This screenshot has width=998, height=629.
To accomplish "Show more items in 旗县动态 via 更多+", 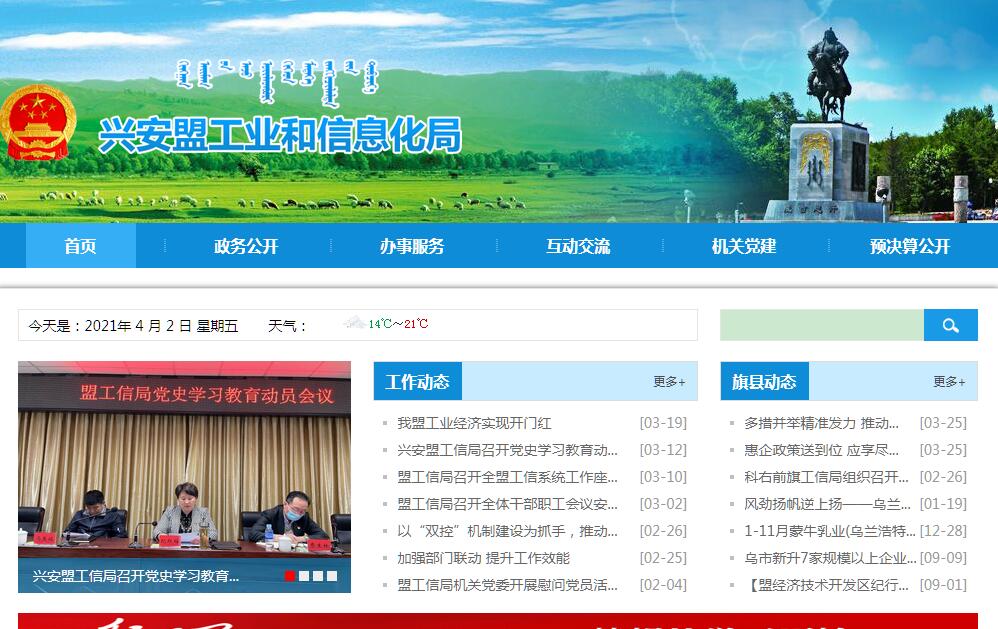I will click(949, 381).
